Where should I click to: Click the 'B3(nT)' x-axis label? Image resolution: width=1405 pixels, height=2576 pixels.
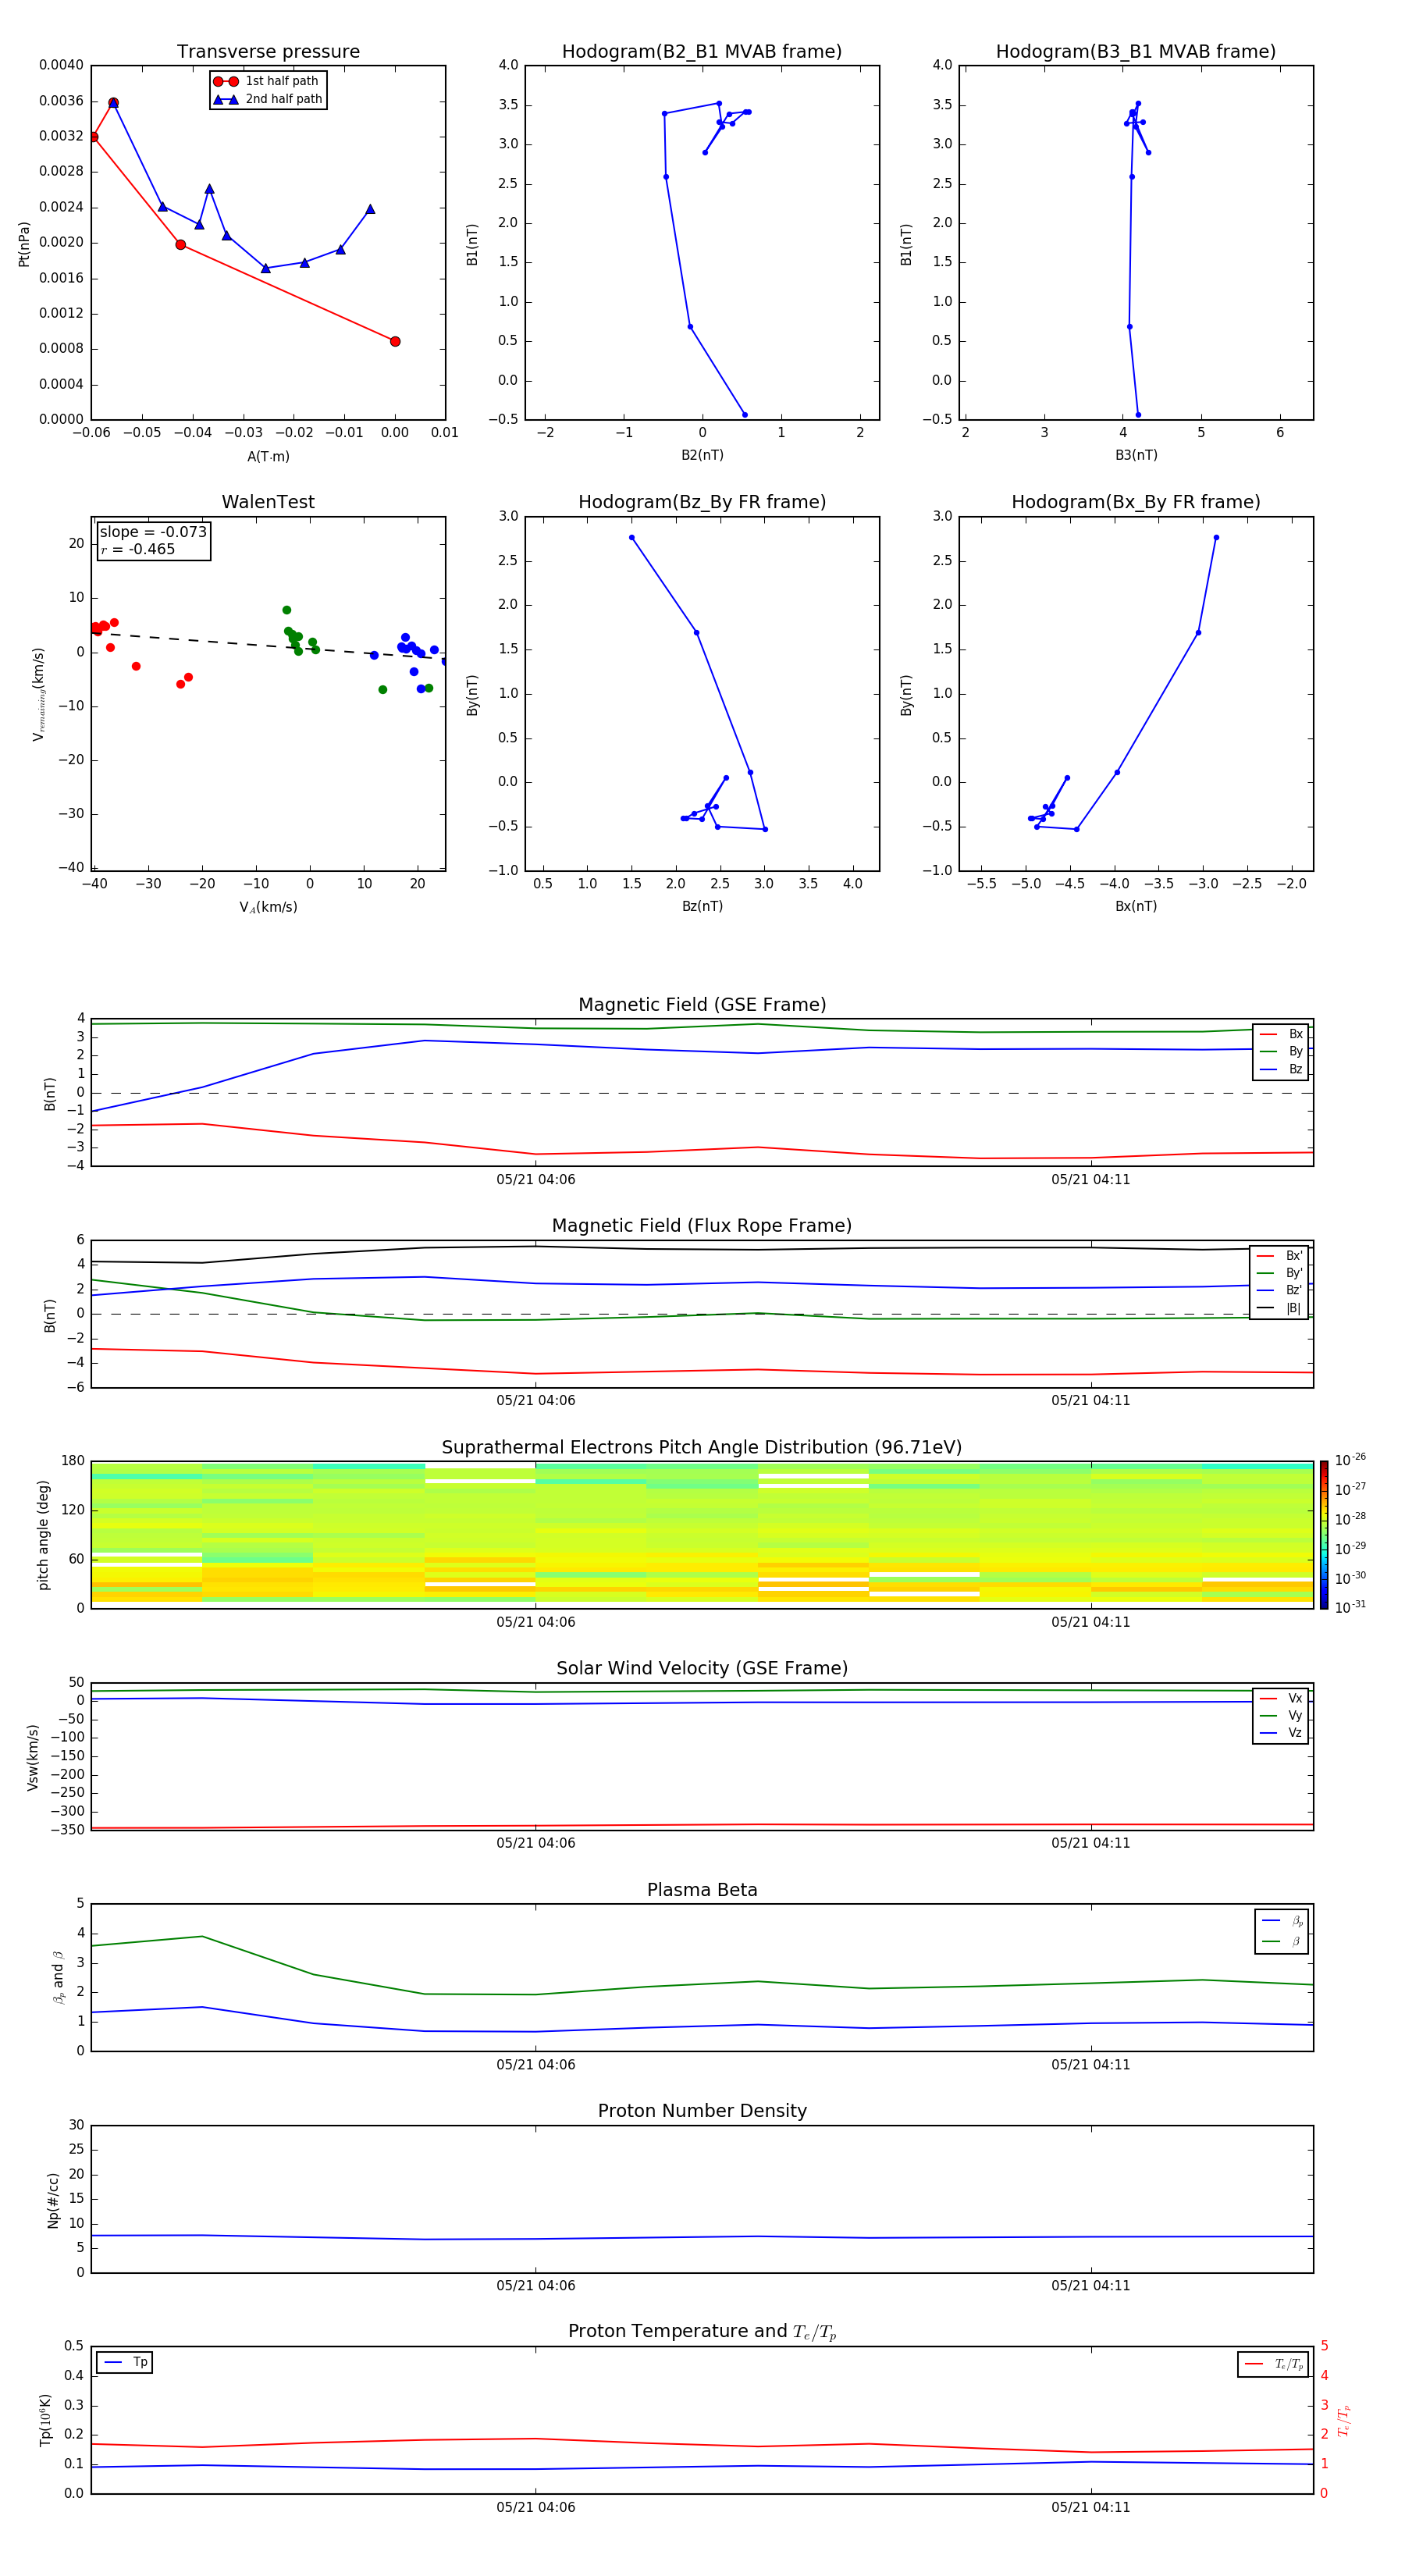pos(1136,455)
